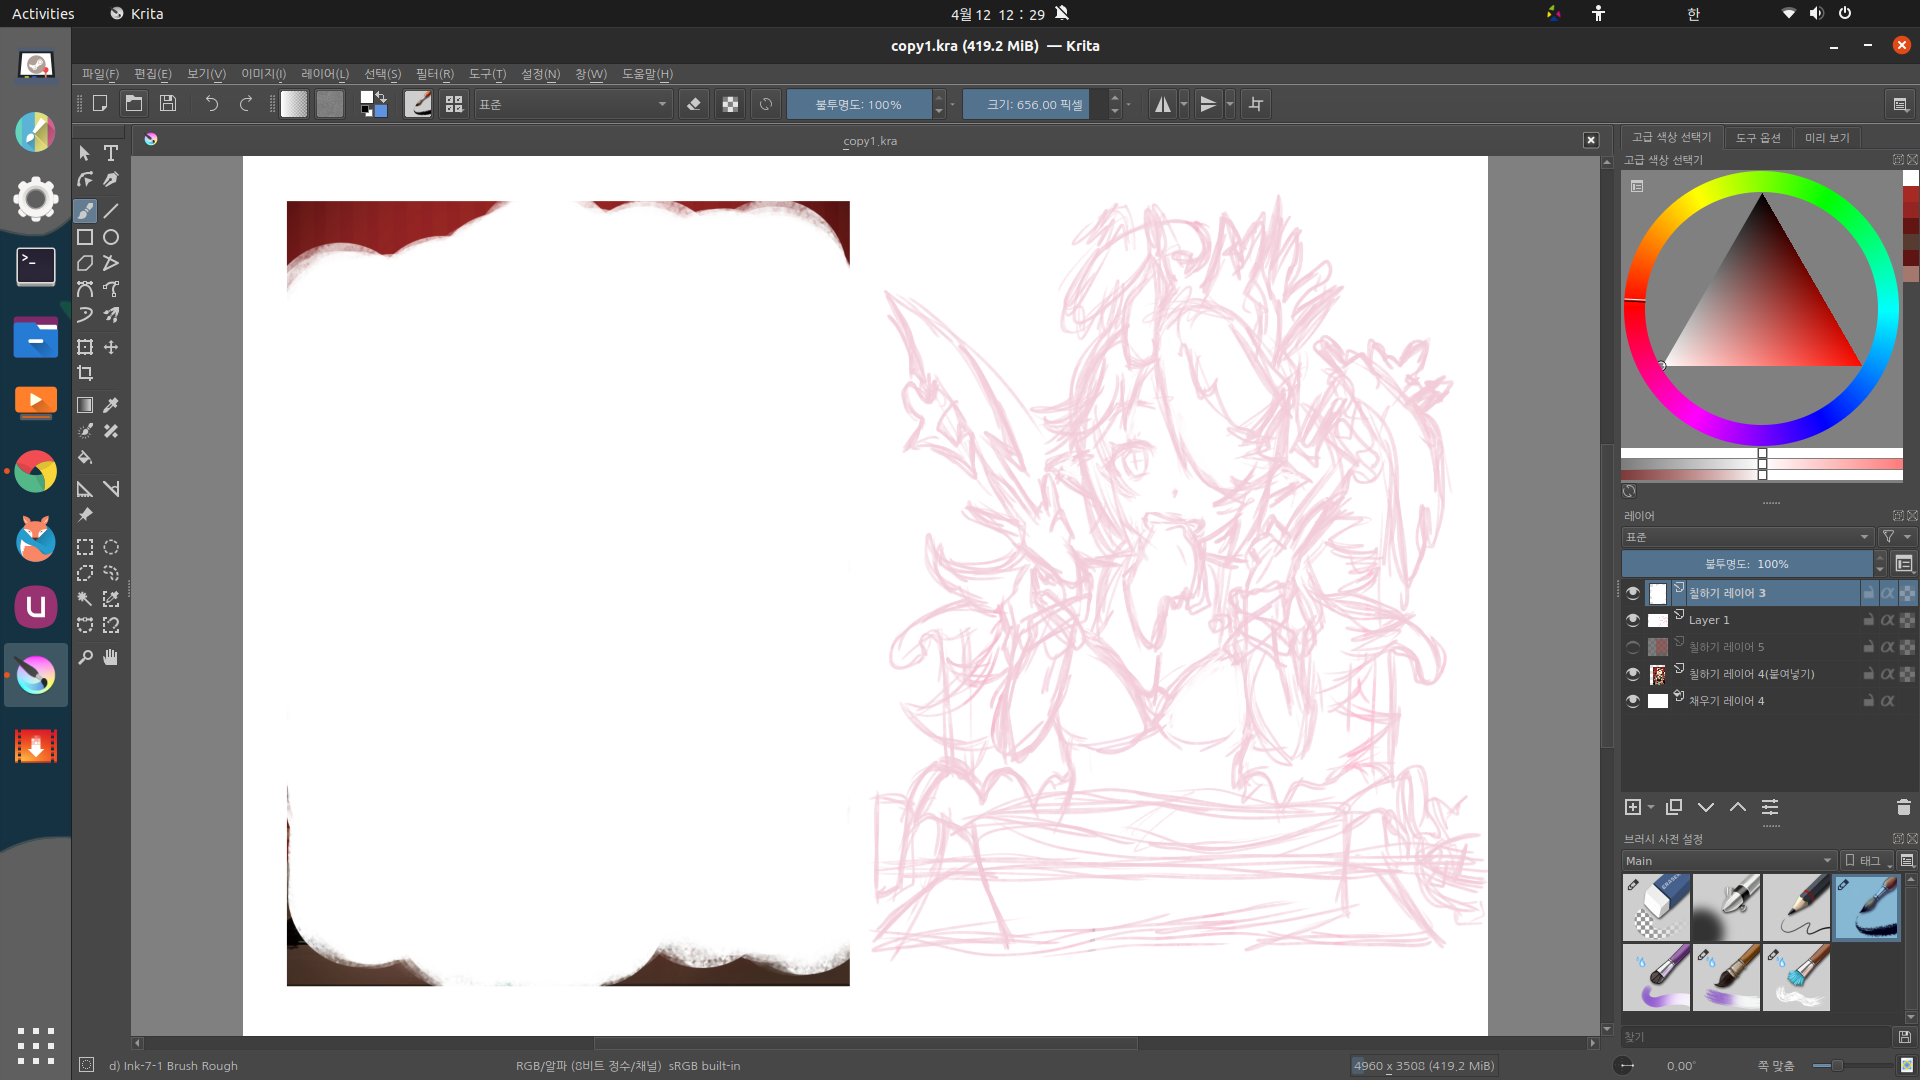The image size is (1920, 1080).
Task: Toggle alpha inheritance on 칠하기 레이어 3
Action: pyautogui.click(x=1888, y=593)
